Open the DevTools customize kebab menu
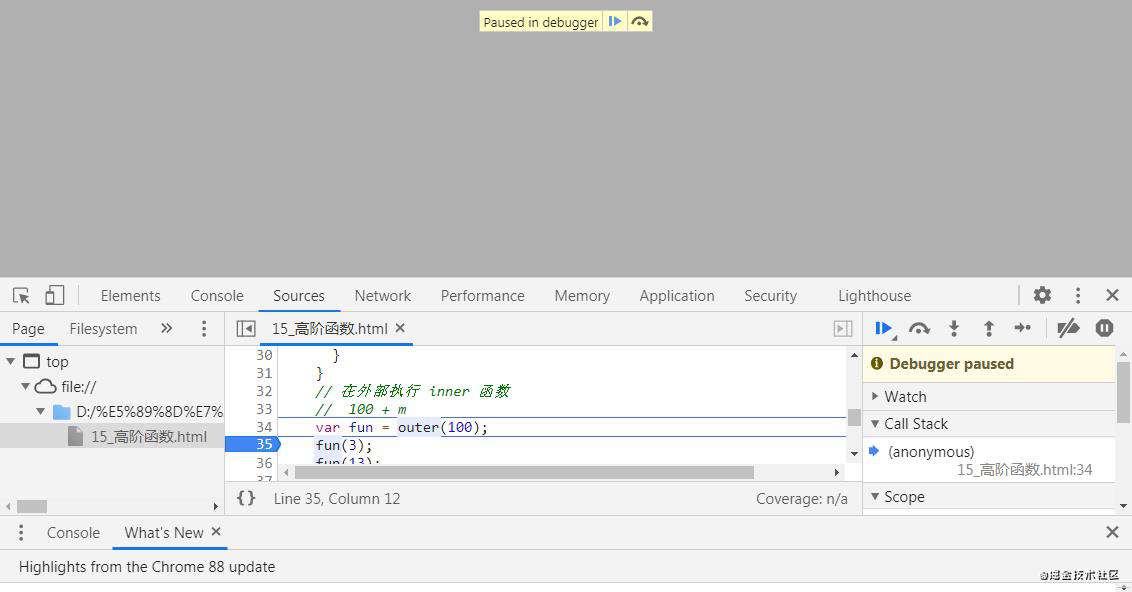This screenshot has height=592, width=1132. click(x=1078, y=295)
